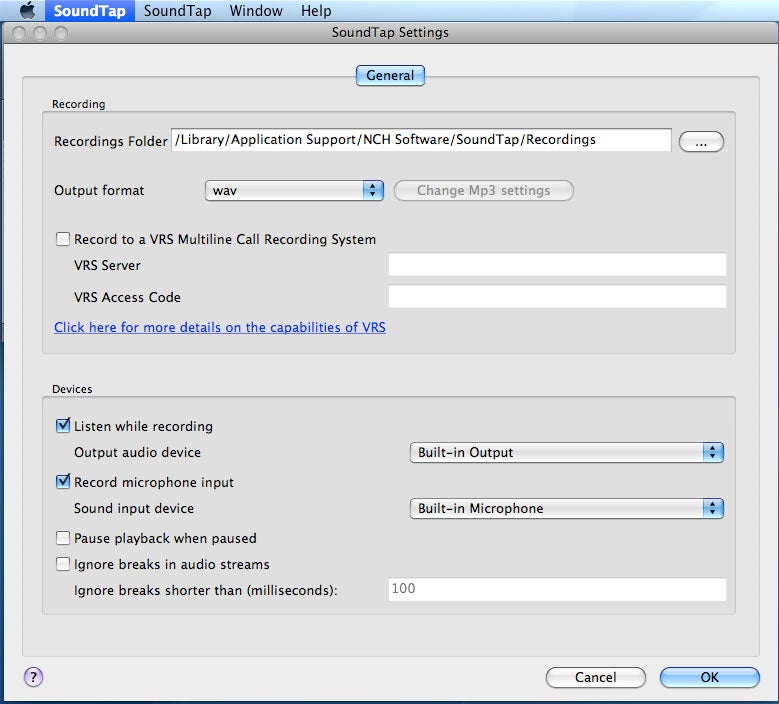Click the window close button
779x704 pixels.
click(x=19, y=33)
